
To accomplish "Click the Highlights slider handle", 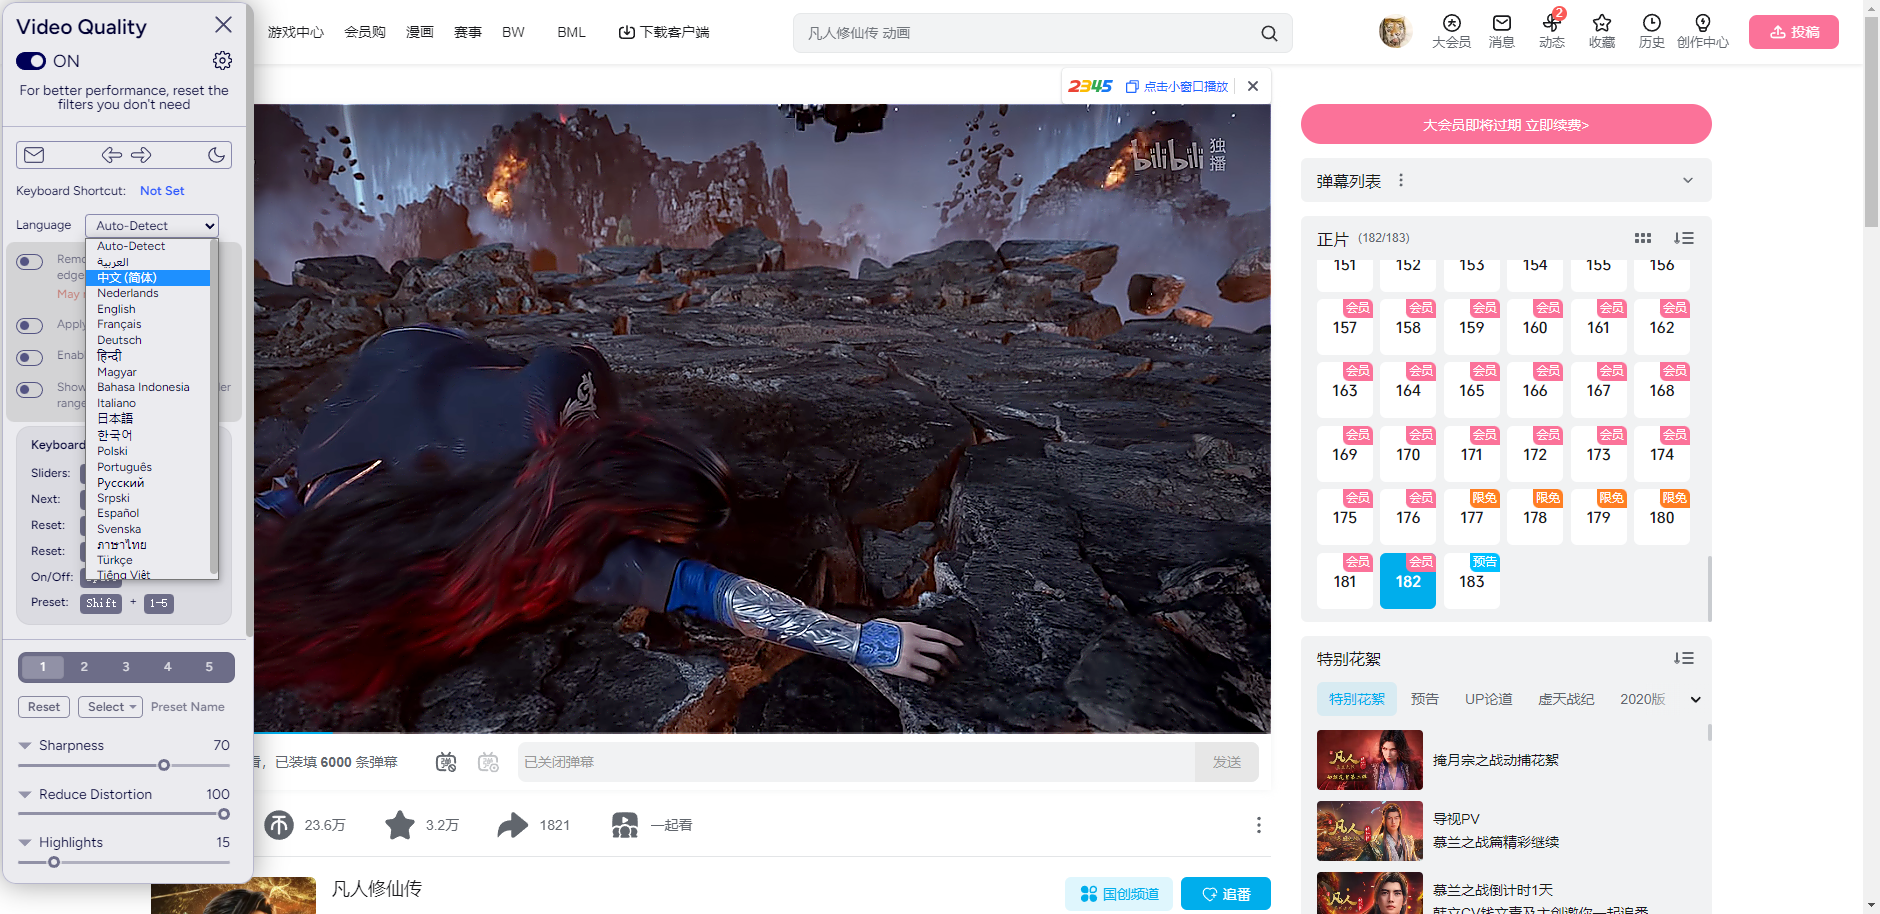I will coord(54,862).
